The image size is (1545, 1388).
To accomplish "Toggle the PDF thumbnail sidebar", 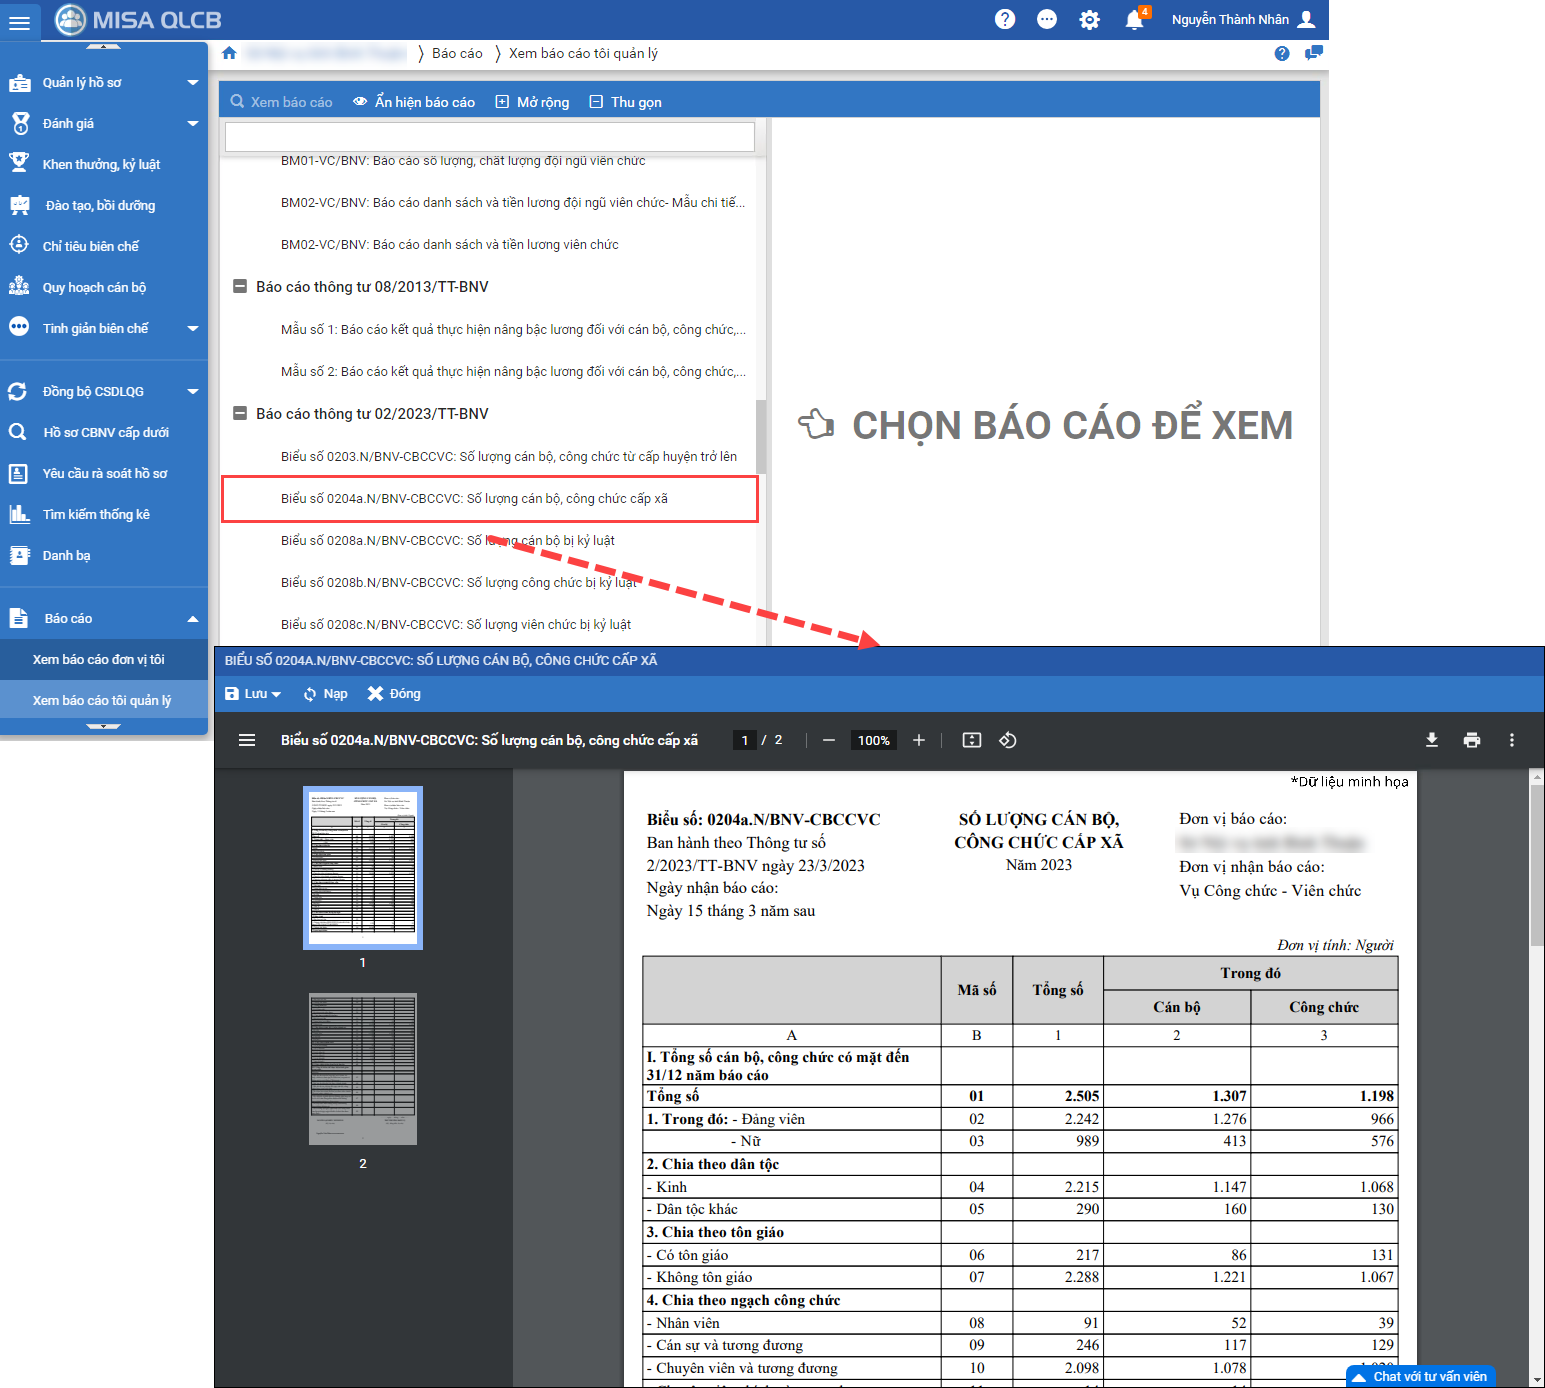I will point(247,740).
